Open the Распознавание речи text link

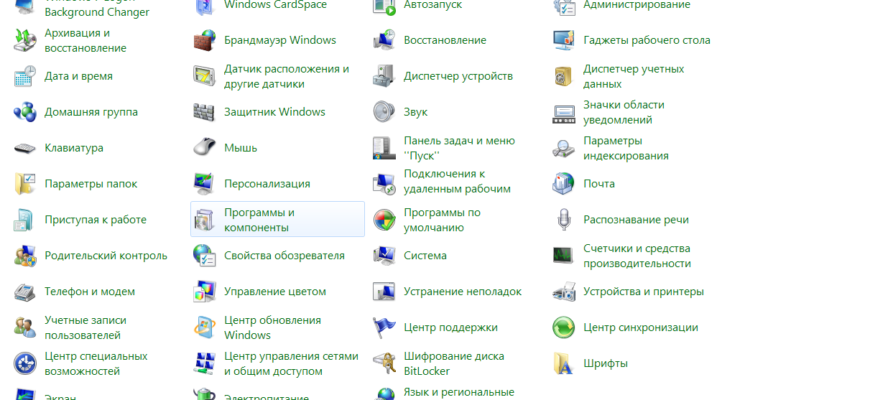(x=636, y=220)
